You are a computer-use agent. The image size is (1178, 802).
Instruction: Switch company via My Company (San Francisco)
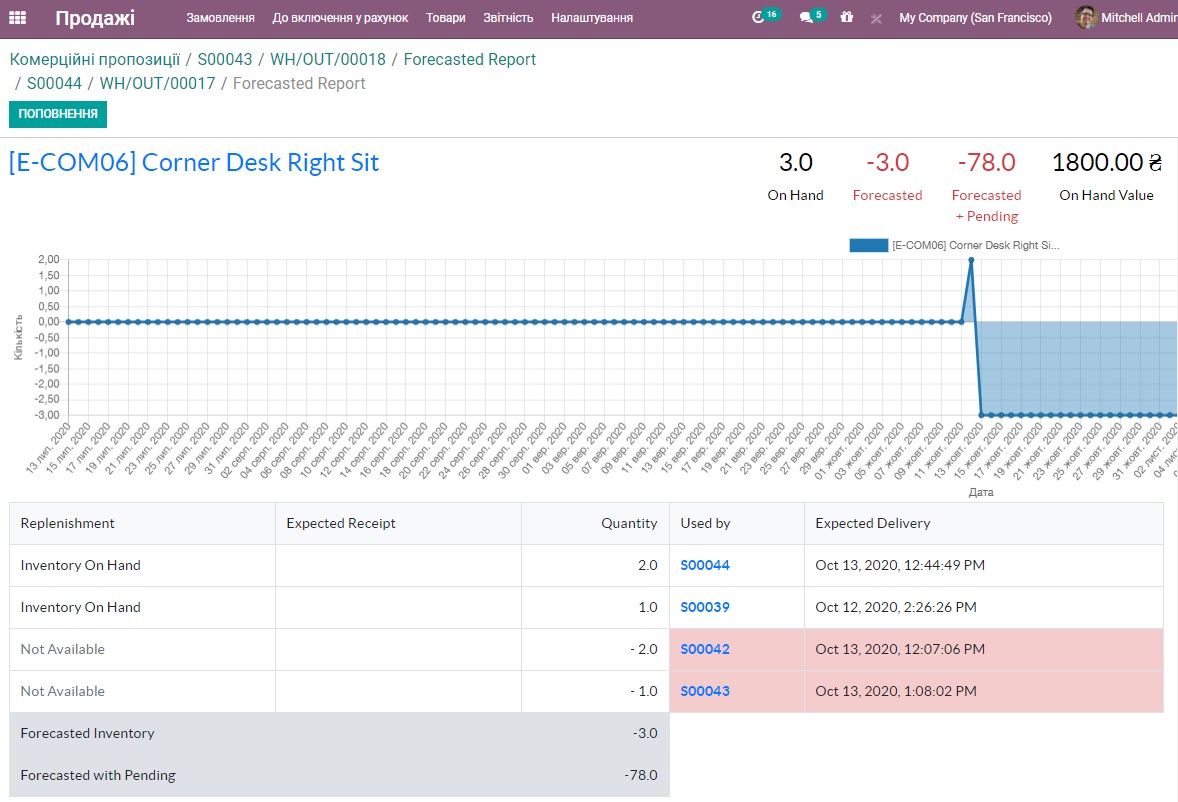click(975, 18)
